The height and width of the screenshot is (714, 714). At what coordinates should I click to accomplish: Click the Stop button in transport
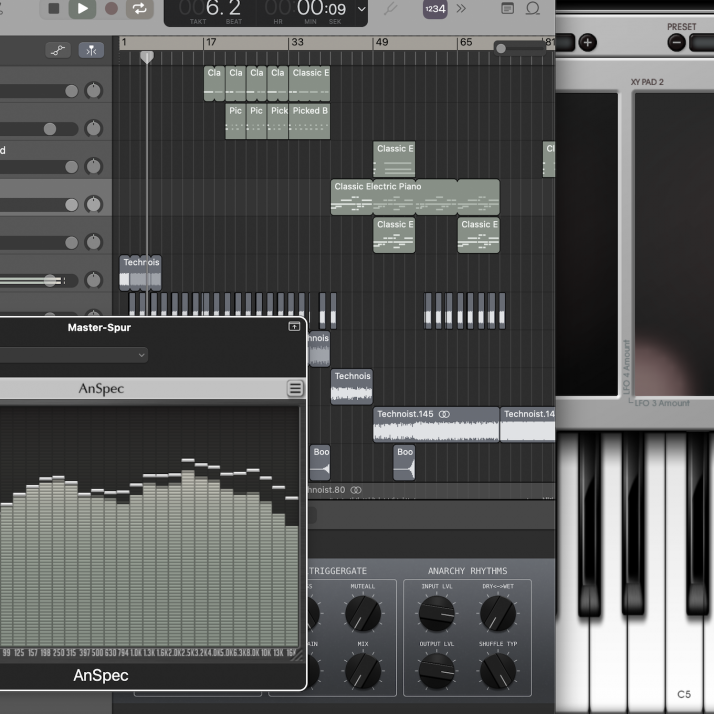tap(54, 9)
